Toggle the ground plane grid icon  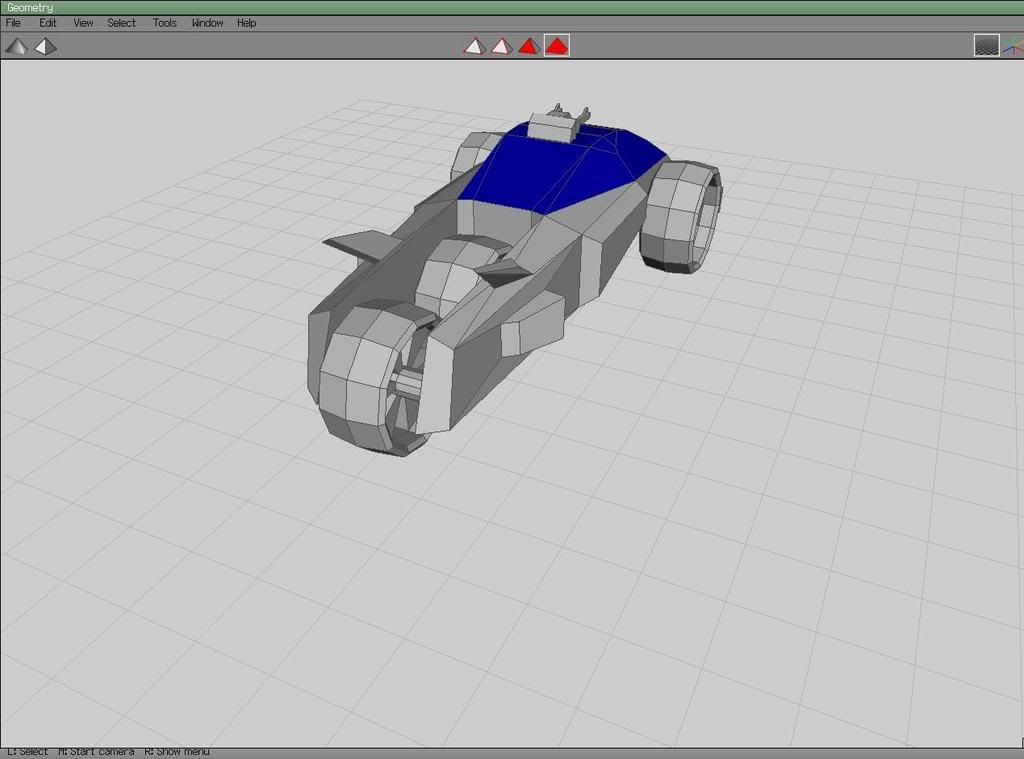[986, 45]
